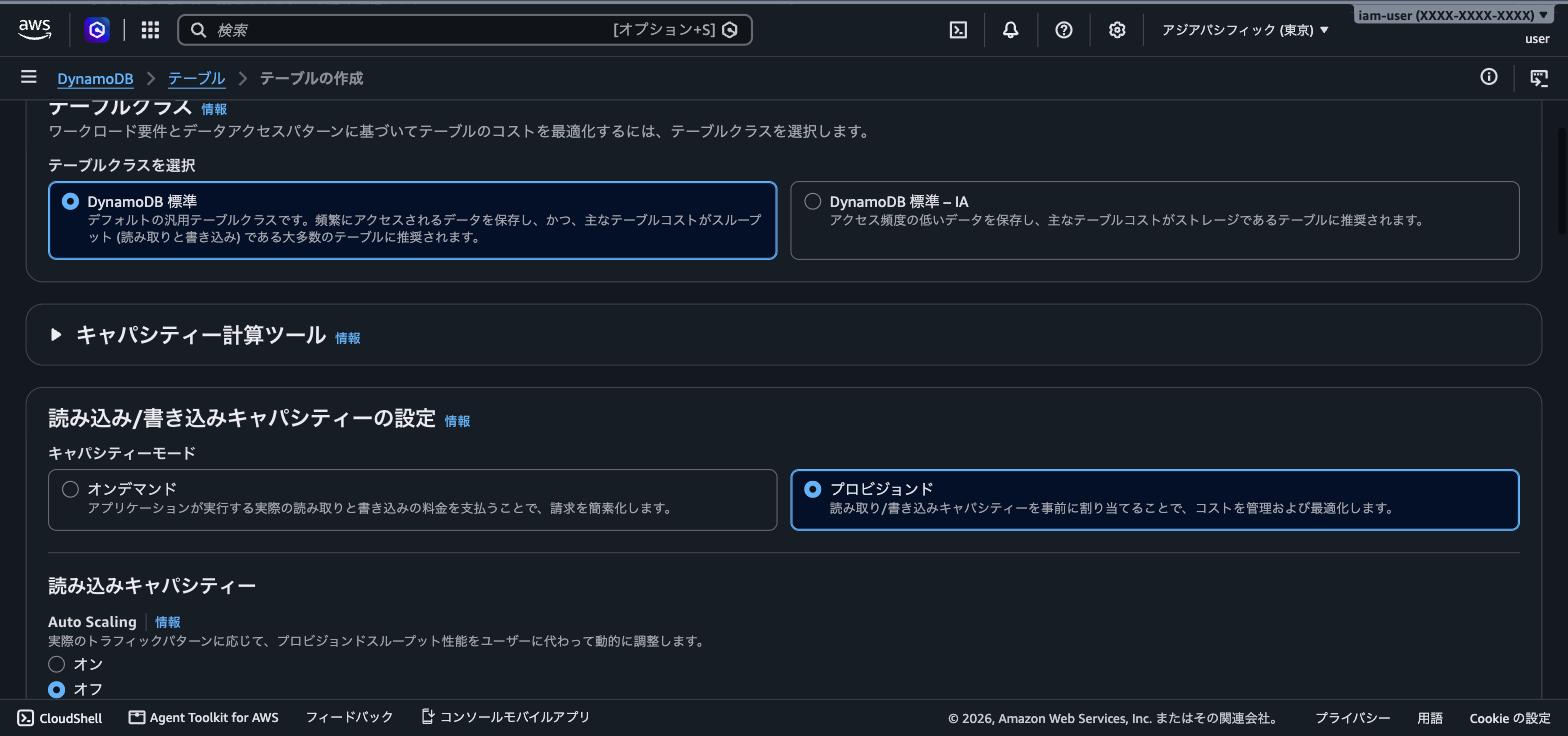The image size is (1568, 736).
Task: Click キャパシティーモード label text
Action: pos(122,453)
